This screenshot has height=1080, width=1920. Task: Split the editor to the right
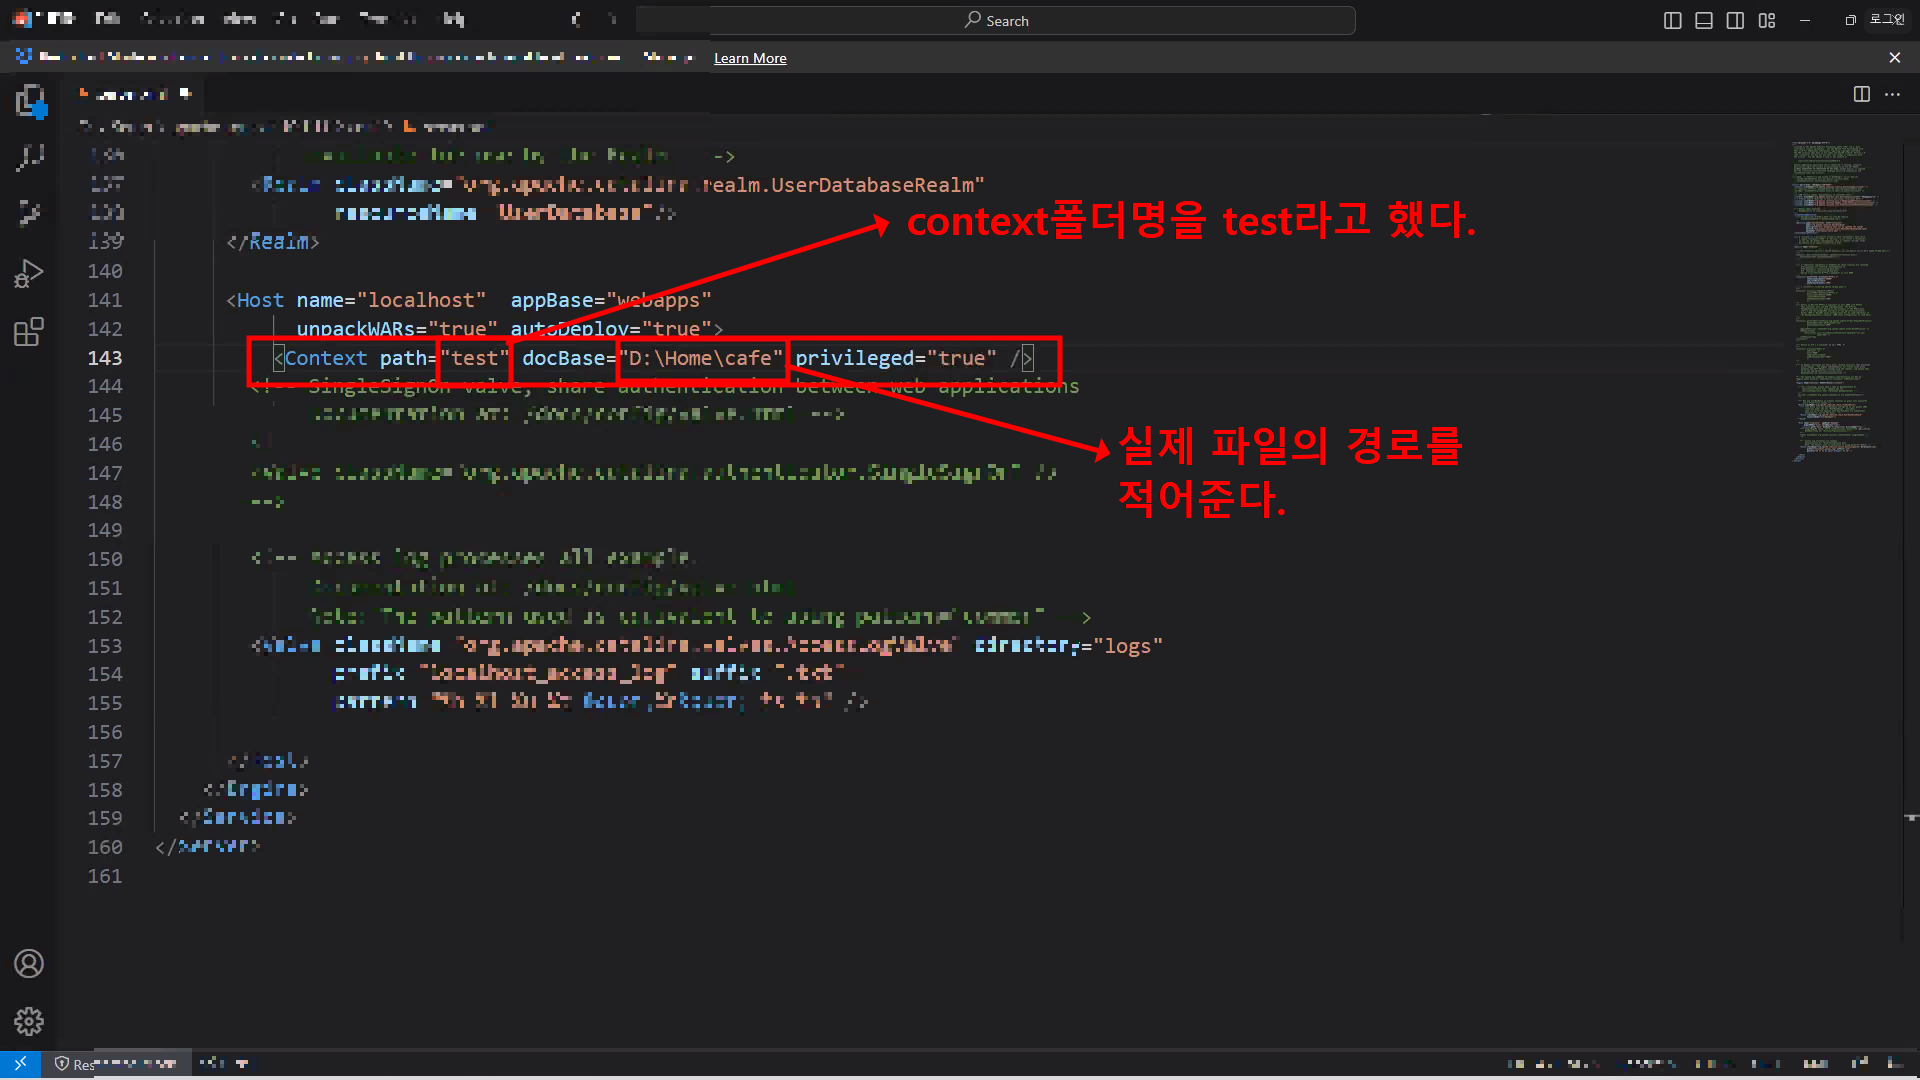coord(1861,94)
